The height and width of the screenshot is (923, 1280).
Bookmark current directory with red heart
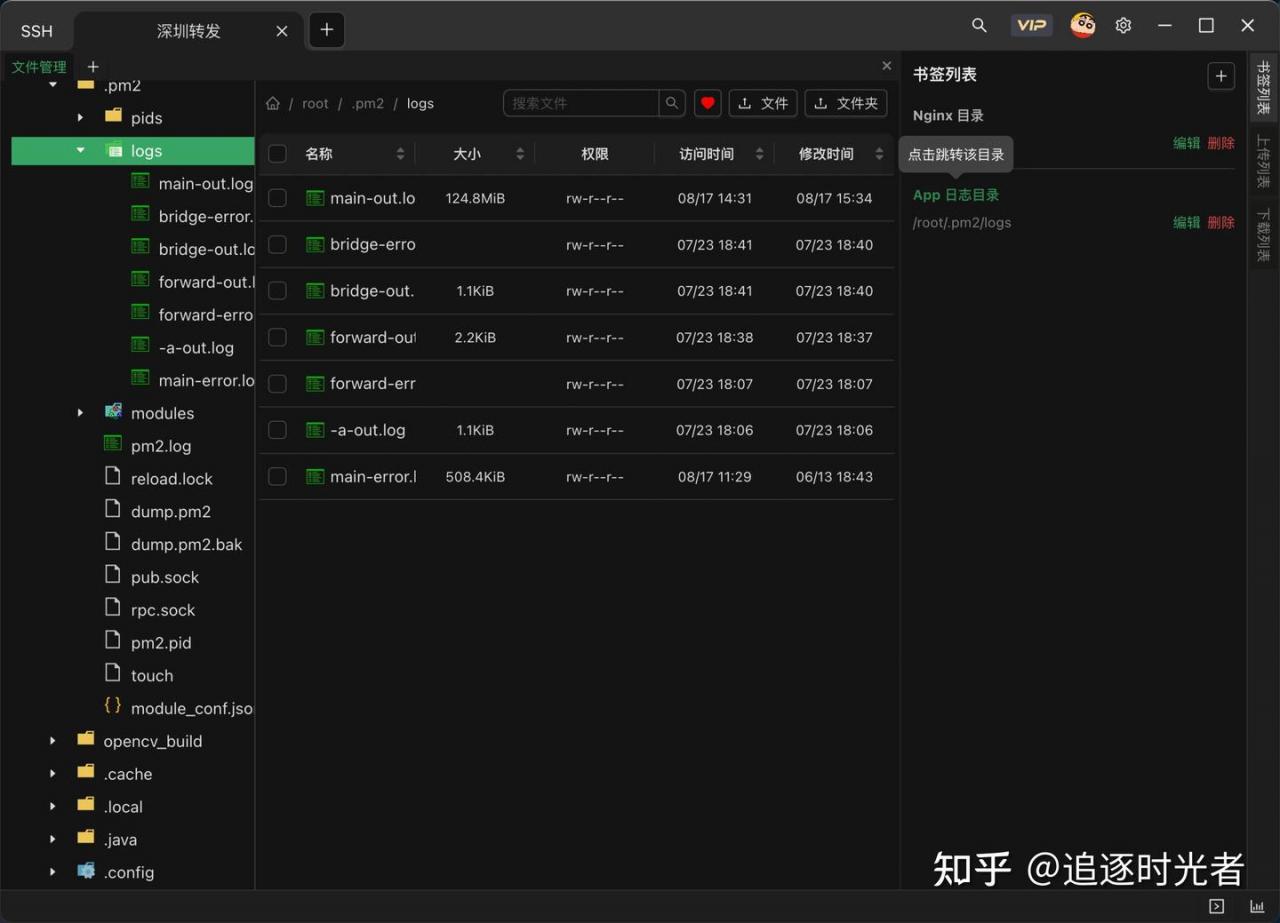click(708, 103)
